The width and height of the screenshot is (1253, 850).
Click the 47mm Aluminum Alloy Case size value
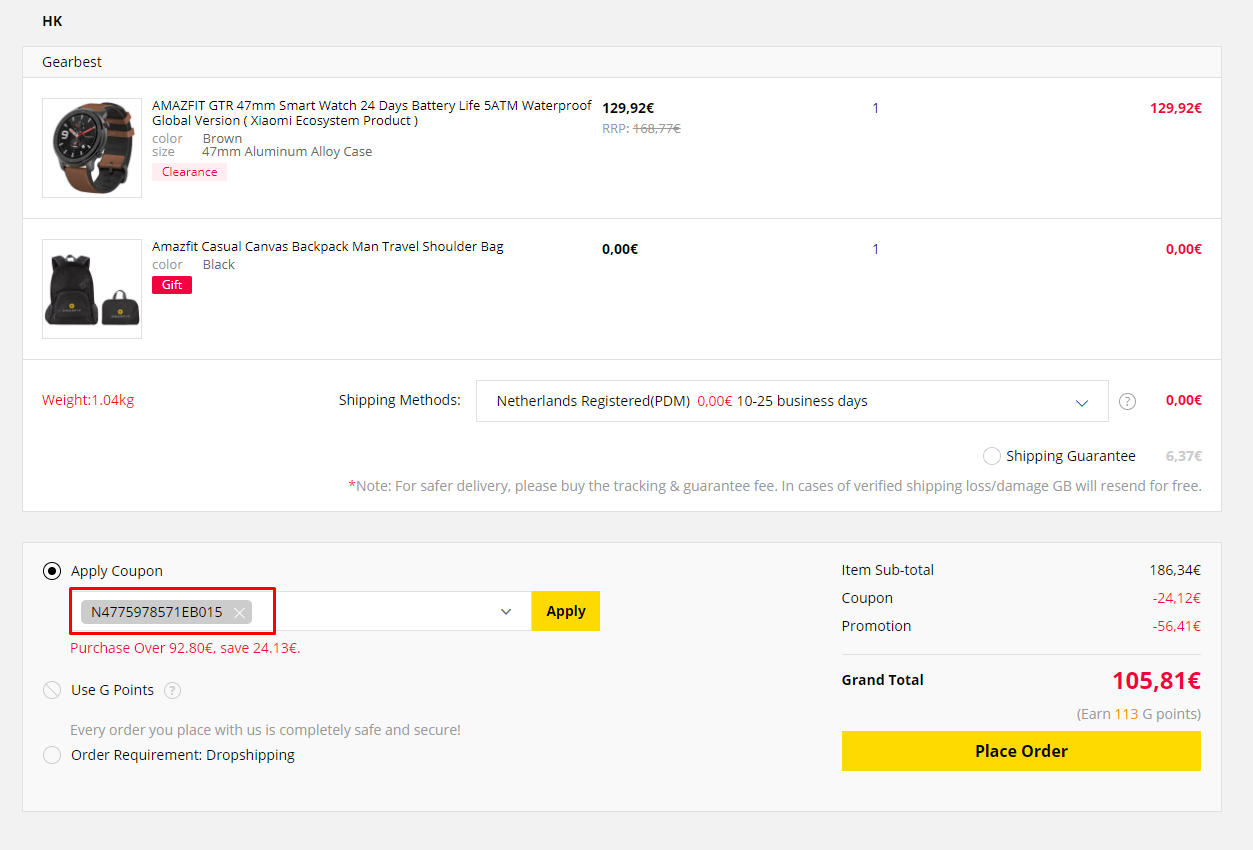pyautogui.click(x=287, y=152)
